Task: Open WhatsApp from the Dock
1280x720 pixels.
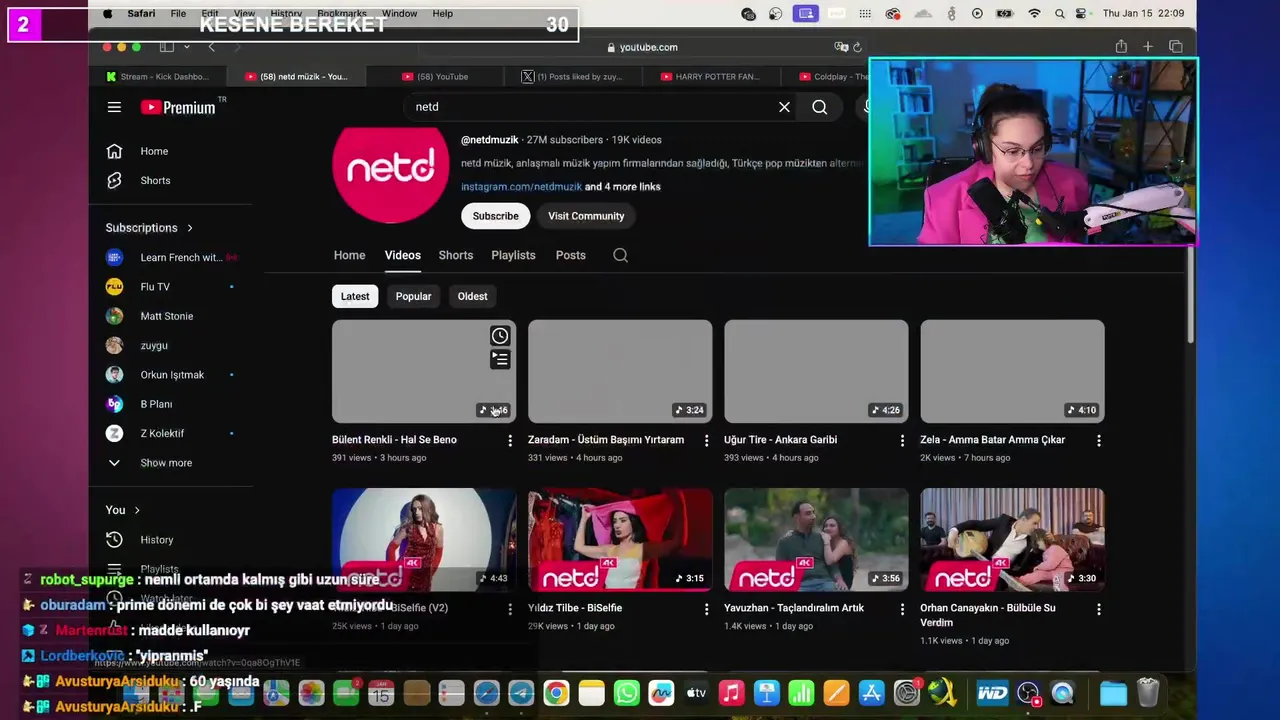Action: tap(626, 693)
